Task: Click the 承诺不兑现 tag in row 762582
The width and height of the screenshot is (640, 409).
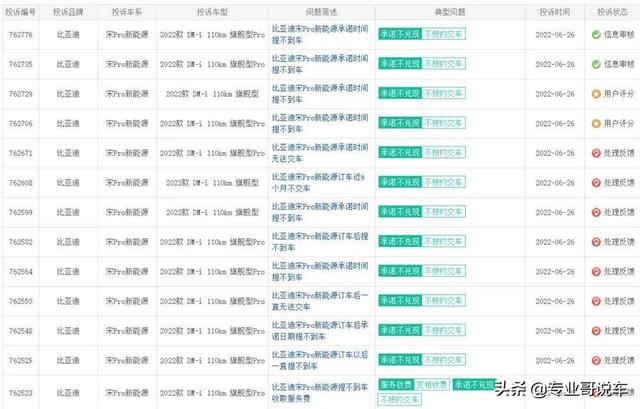Action: point(400,241)
